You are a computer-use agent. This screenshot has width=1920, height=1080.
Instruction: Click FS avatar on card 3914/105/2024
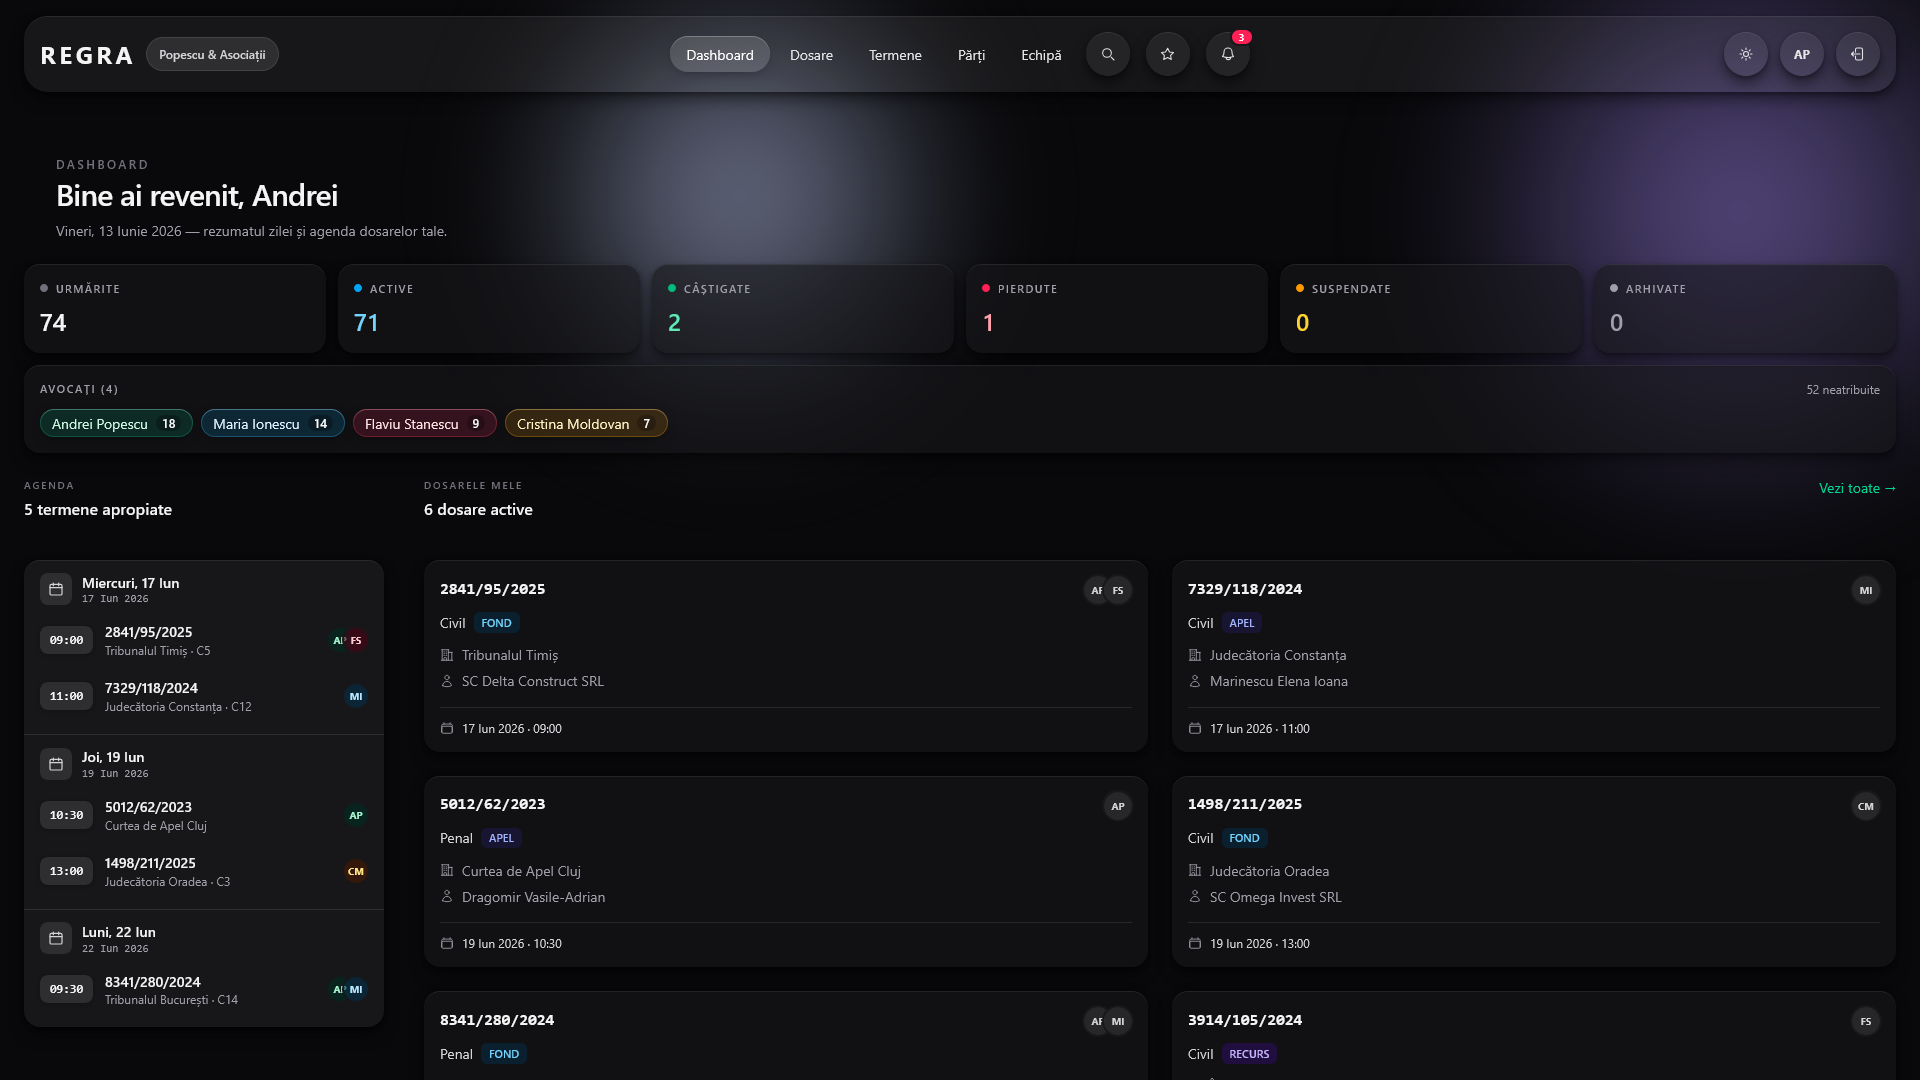tap(1866, 1021)
